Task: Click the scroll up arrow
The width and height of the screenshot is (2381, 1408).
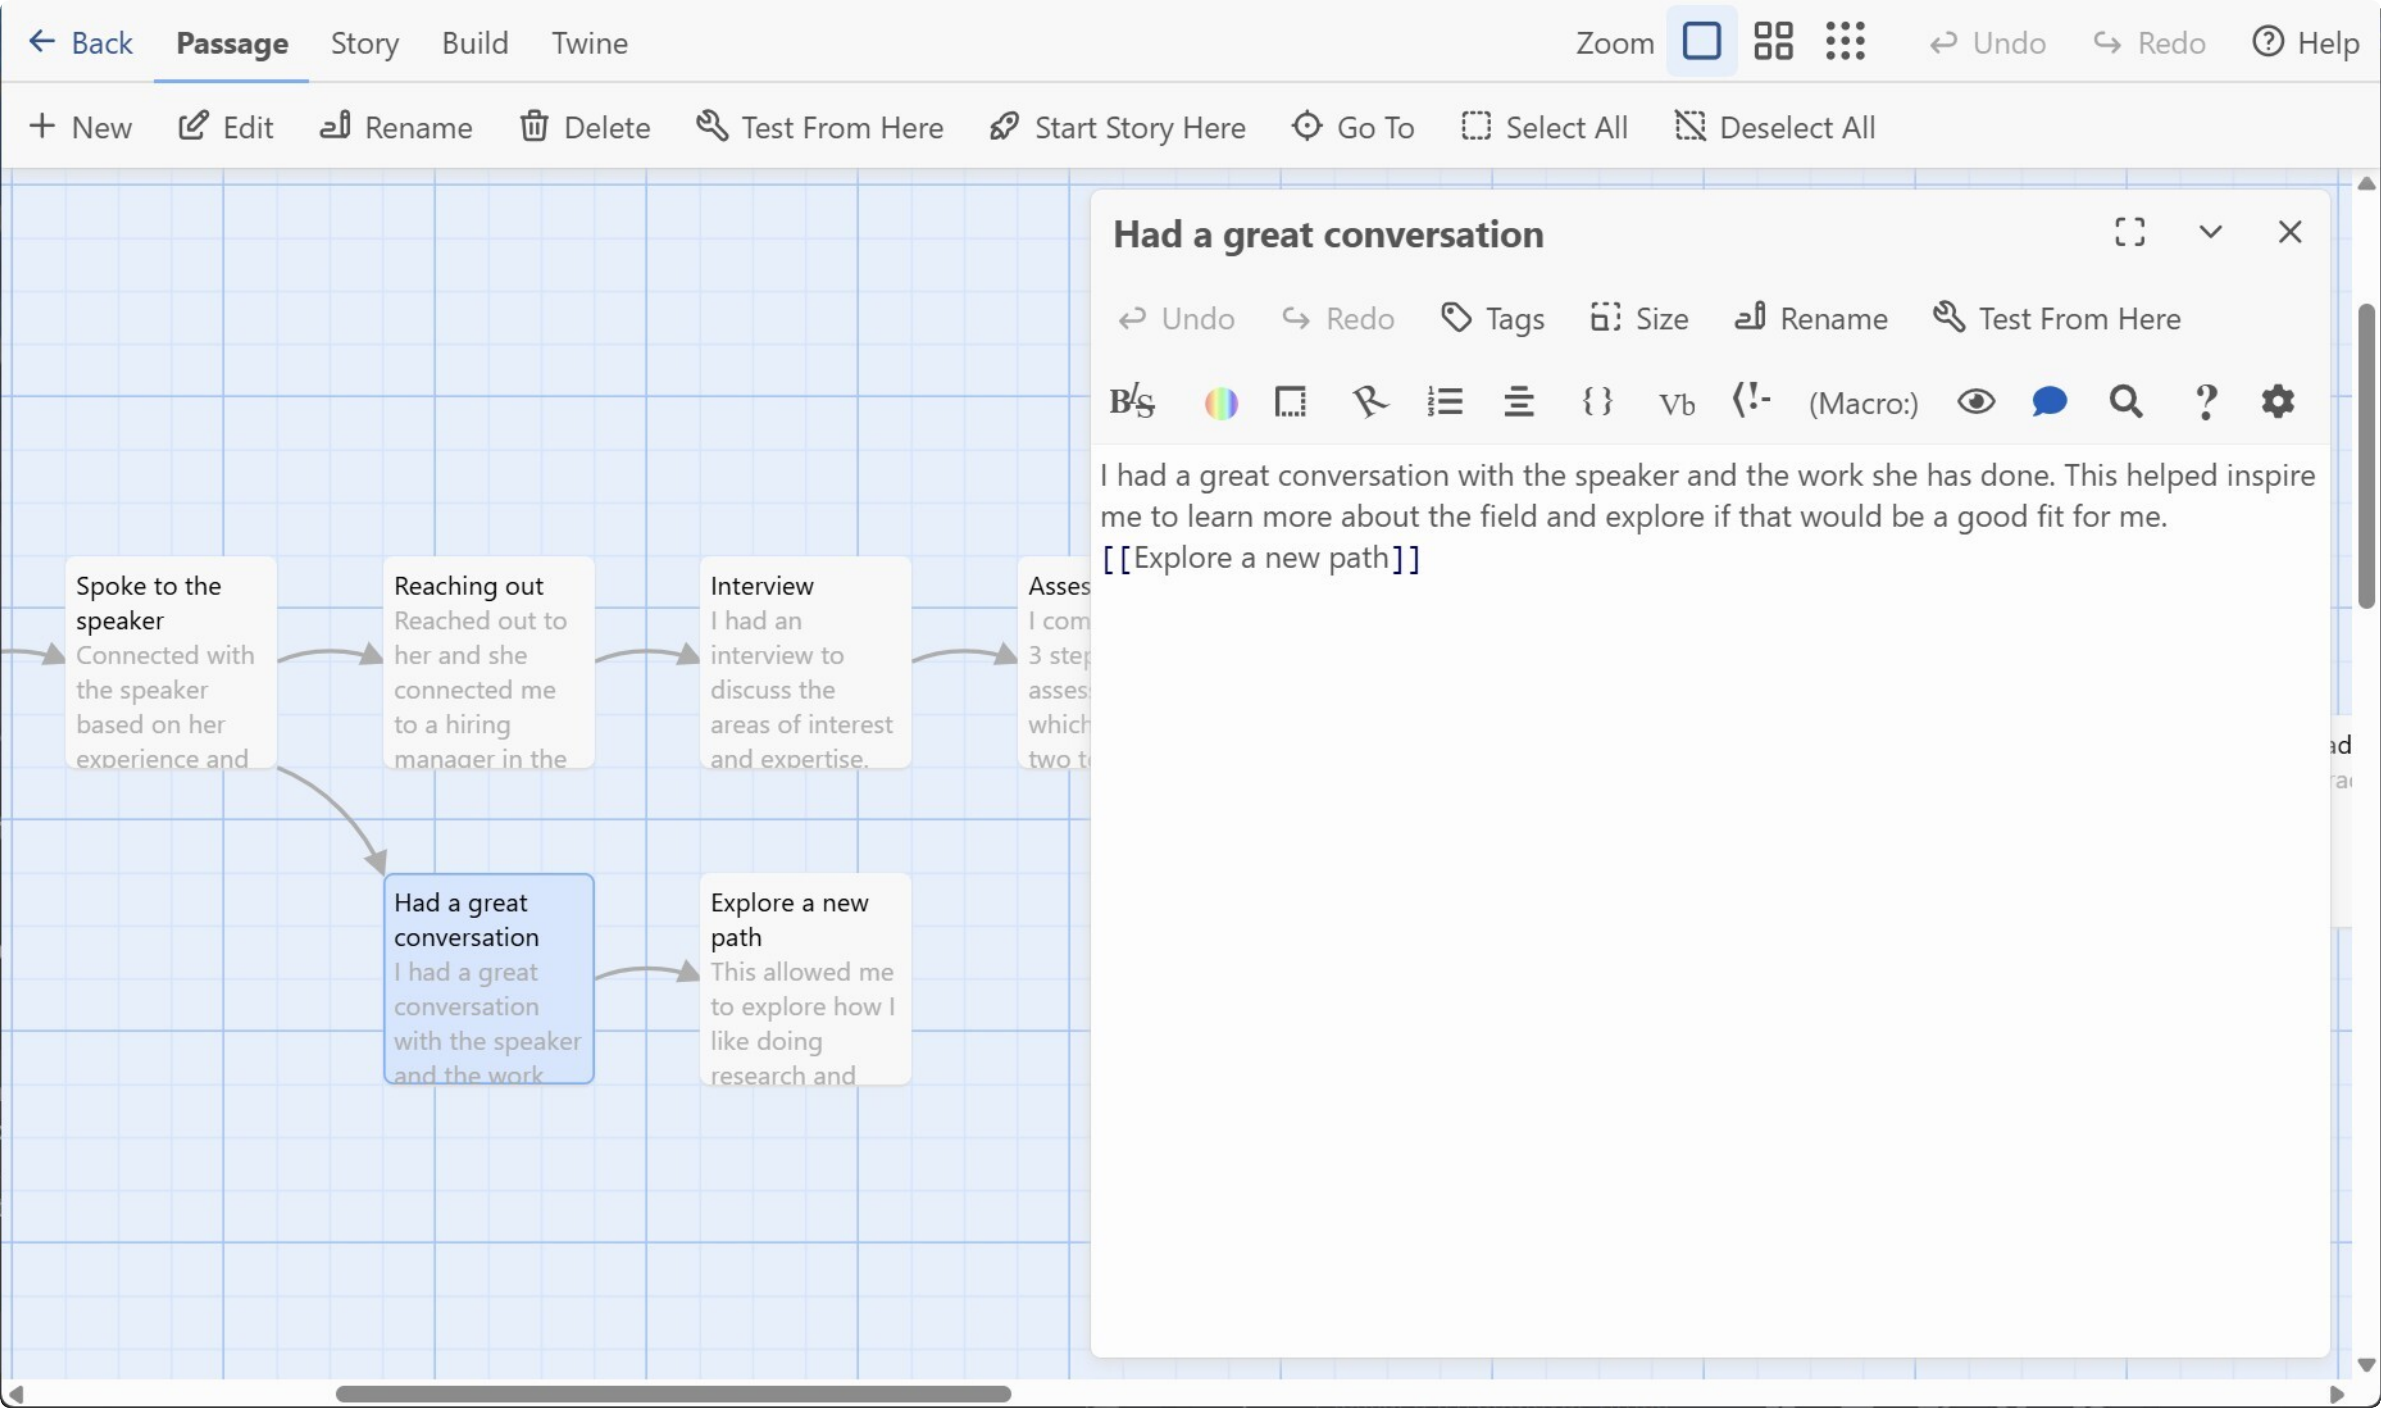Action: point(2366,184)
